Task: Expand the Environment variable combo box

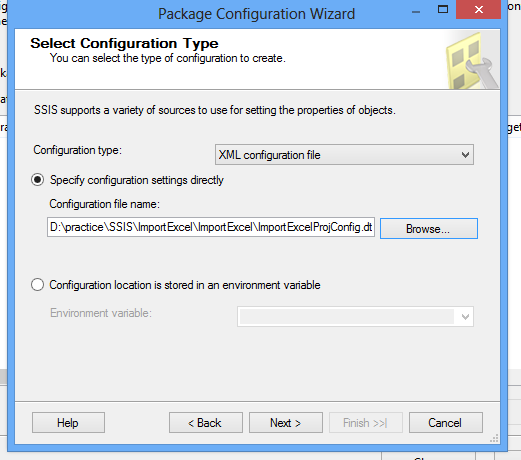Action: (x=355, y=316)
